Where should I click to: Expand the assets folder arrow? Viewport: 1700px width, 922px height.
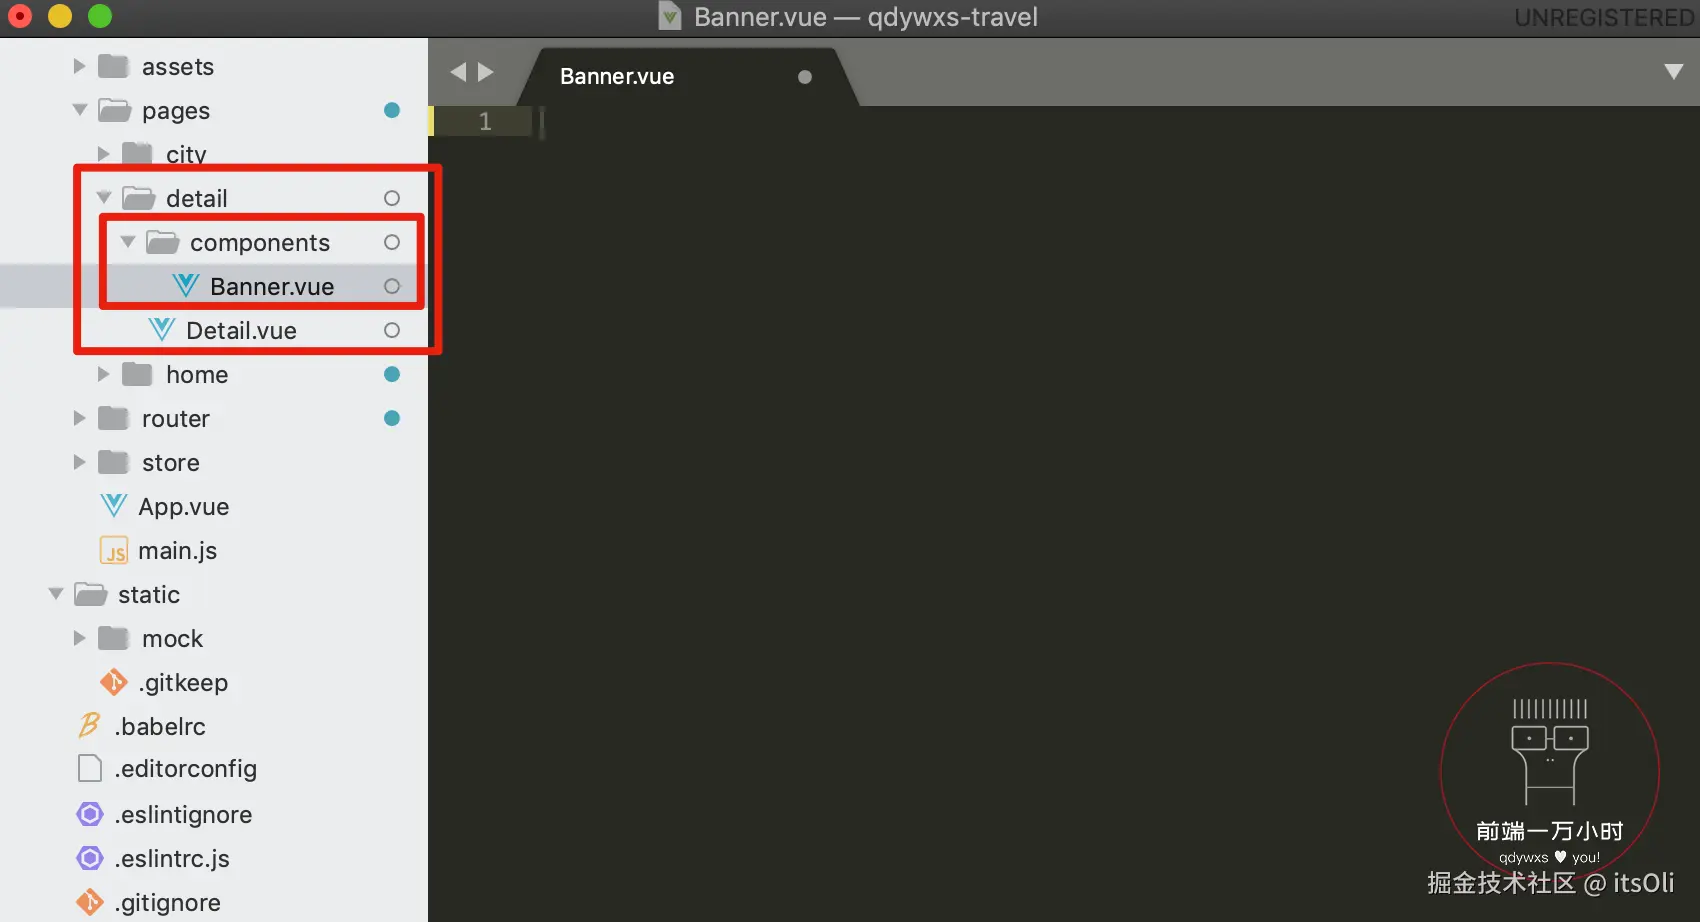(79, 66)
